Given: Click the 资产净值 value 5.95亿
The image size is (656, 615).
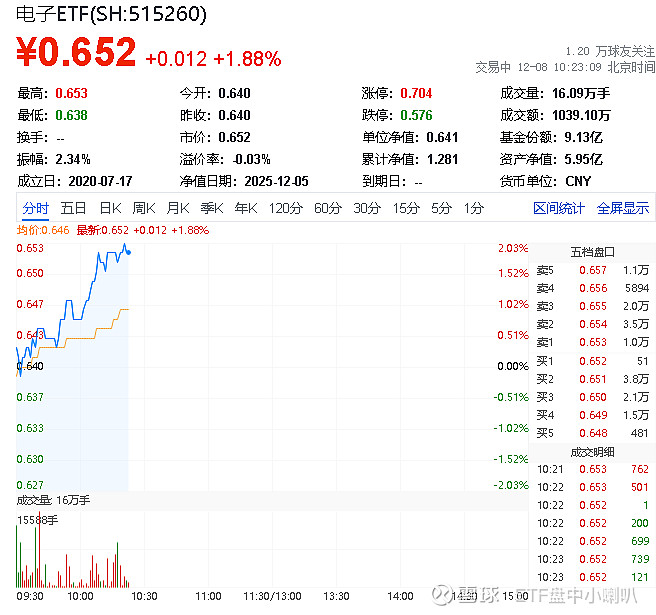Looking at the screenshot, I should [583, 159].
